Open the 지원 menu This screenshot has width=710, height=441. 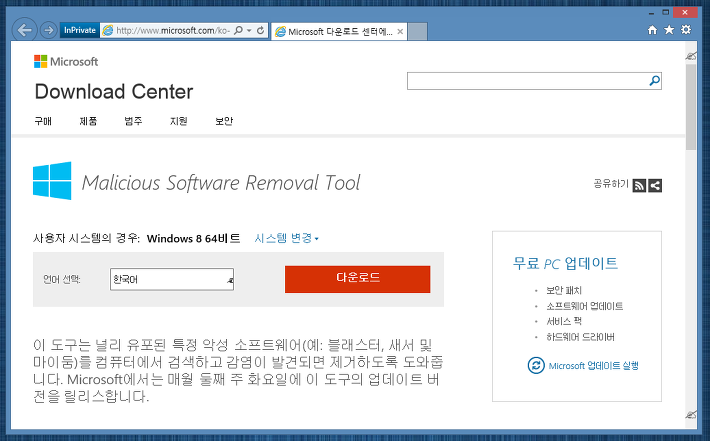point(179,121)
